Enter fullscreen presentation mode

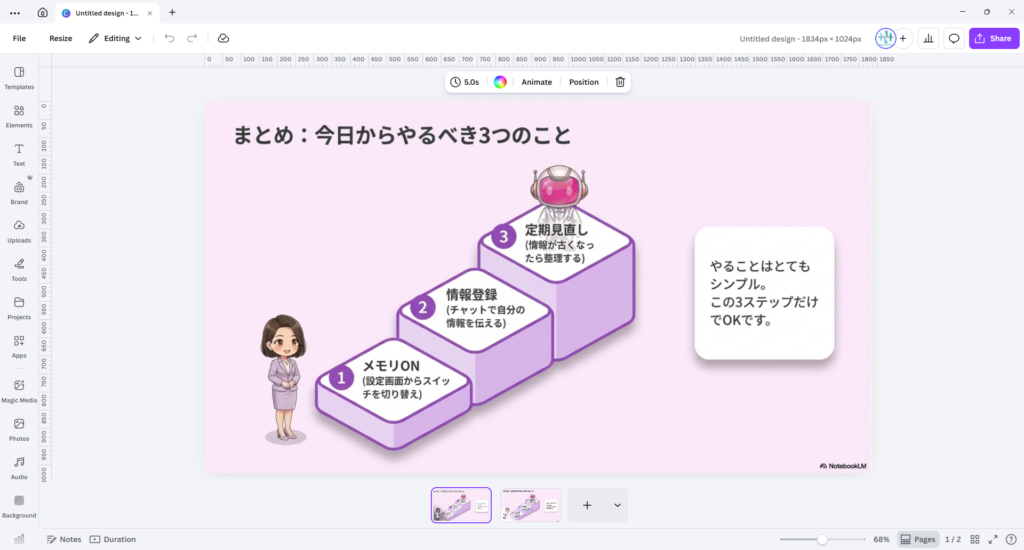point(994,539)
